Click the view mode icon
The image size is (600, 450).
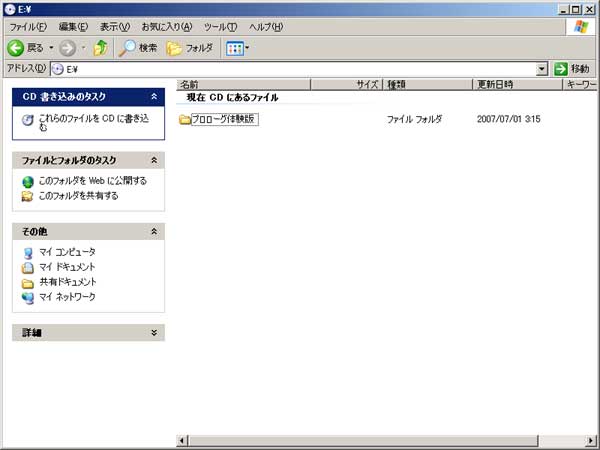point(235,49)
